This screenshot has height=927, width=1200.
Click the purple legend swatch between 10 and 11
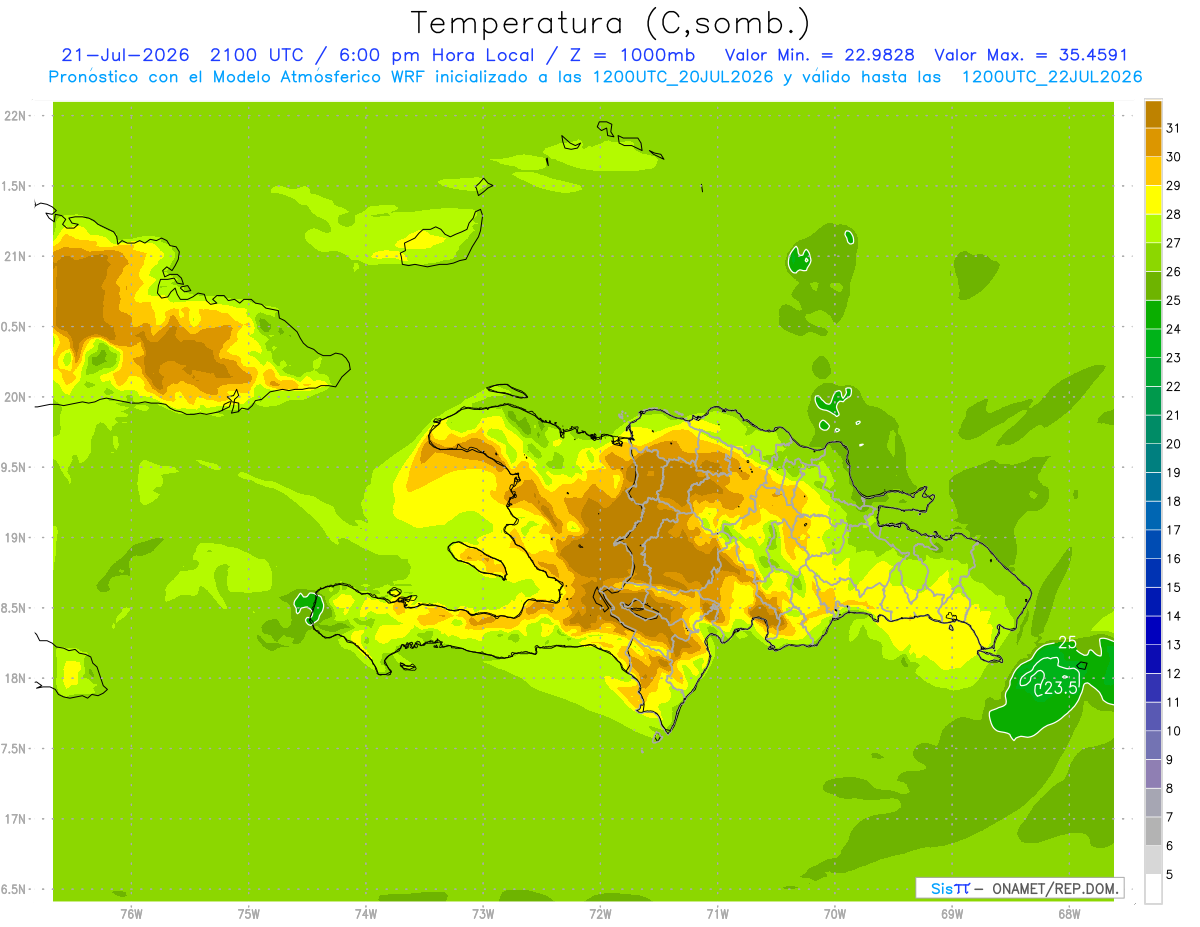pyautogui.click(x=1153, y=716)
